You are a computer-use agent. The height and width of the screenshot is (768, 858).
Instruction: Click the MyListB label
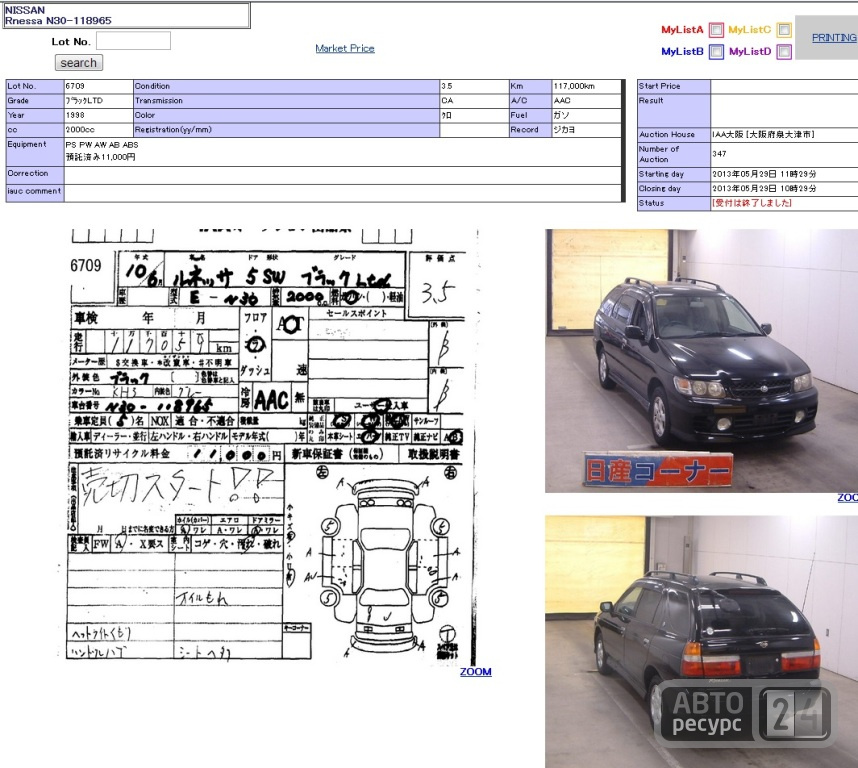point(682,51)
